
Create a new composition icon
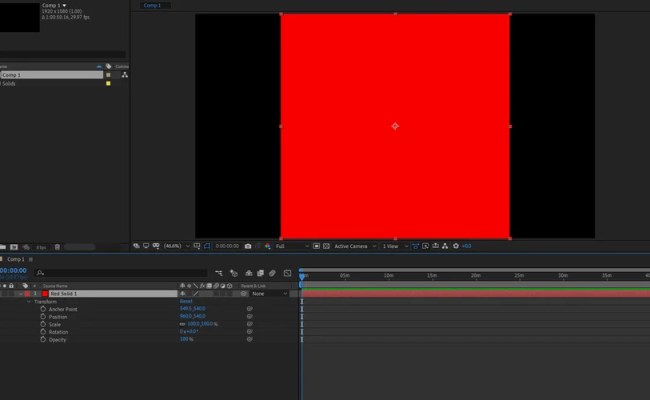(14, 247)
